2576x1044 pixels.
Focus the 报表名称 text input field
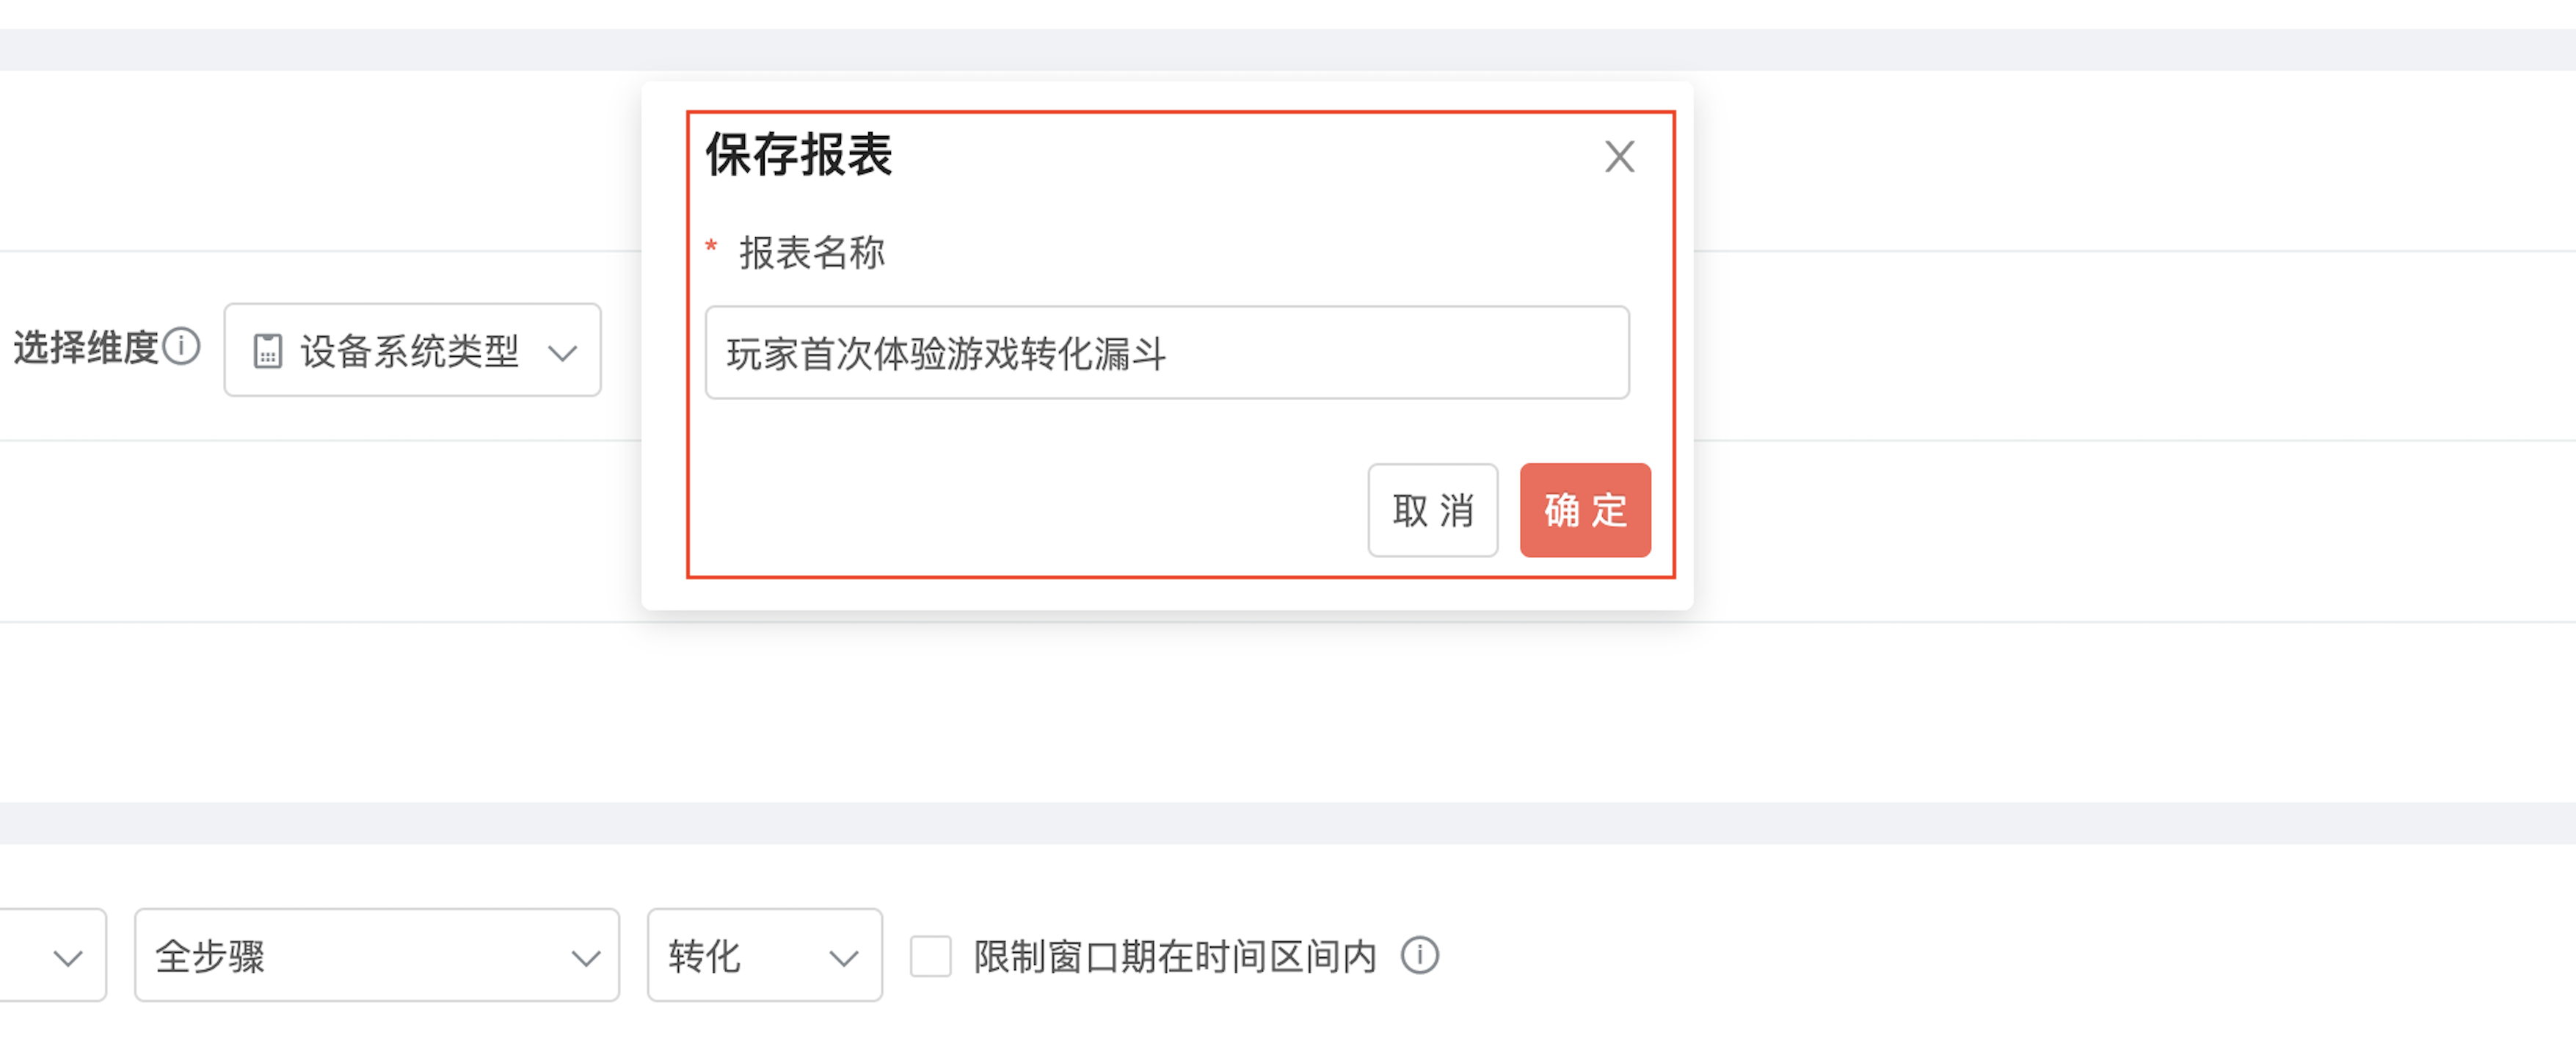click(1167, 353)
